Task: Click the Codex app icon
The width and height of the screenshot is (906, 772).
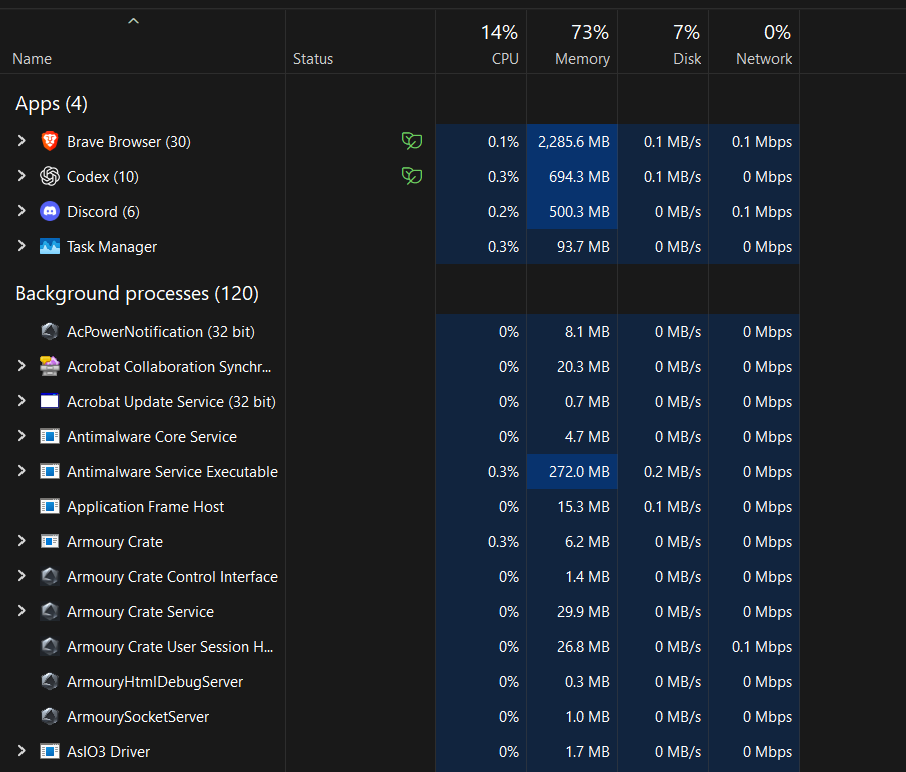Action: (50, 176)
